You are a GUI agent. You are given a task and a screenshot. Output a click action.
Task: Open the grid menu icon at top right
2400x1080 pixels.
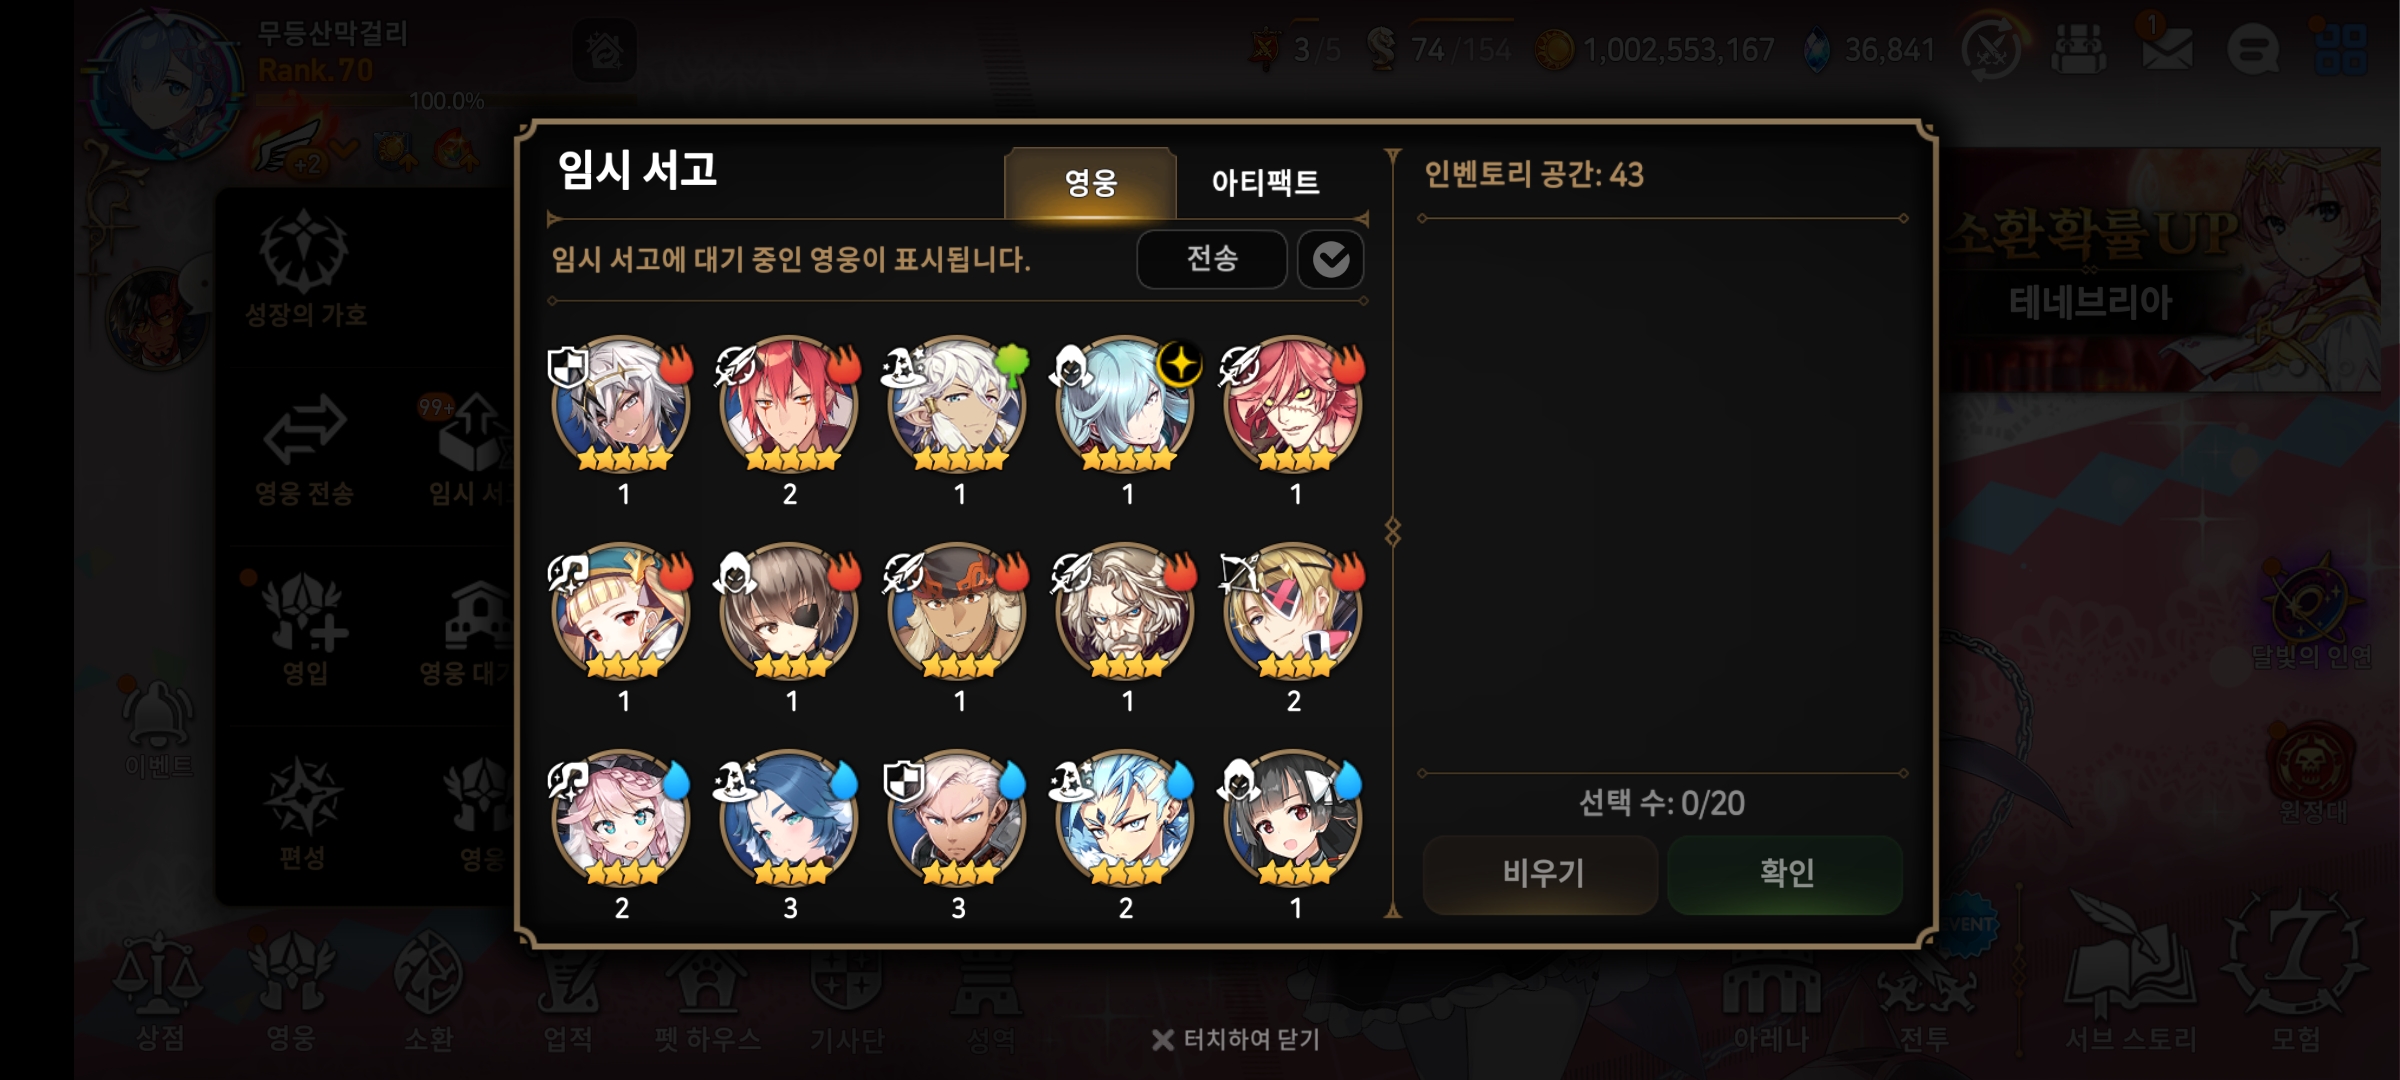coord(2341,49)
